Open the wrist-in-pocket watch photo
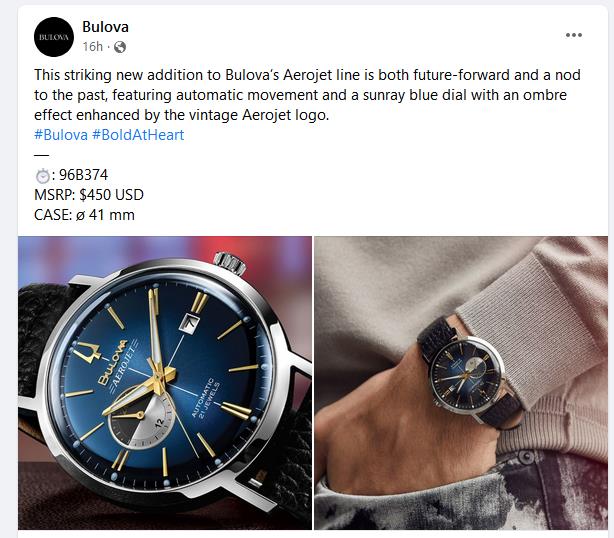Viewport: 614px width, 538px height. (461, 383)
